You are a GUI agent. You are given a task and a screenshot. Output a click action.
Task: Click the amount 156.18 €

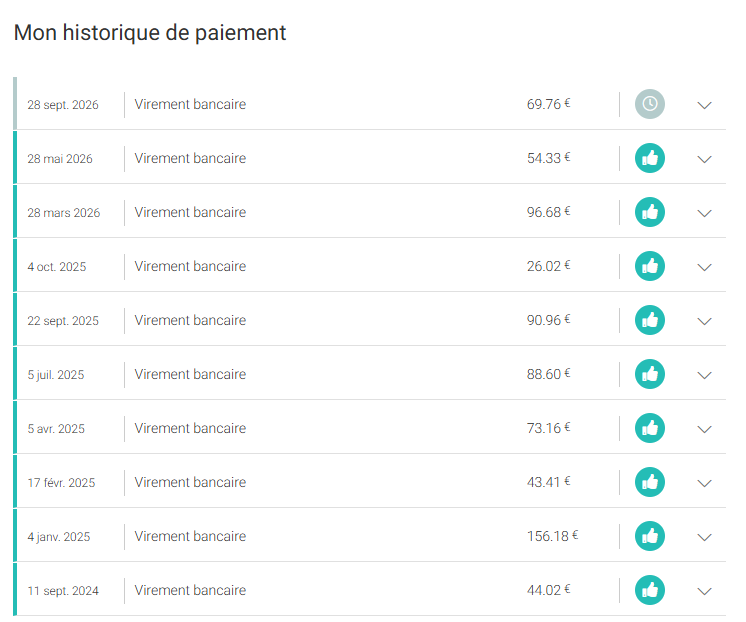click(552, 536)
